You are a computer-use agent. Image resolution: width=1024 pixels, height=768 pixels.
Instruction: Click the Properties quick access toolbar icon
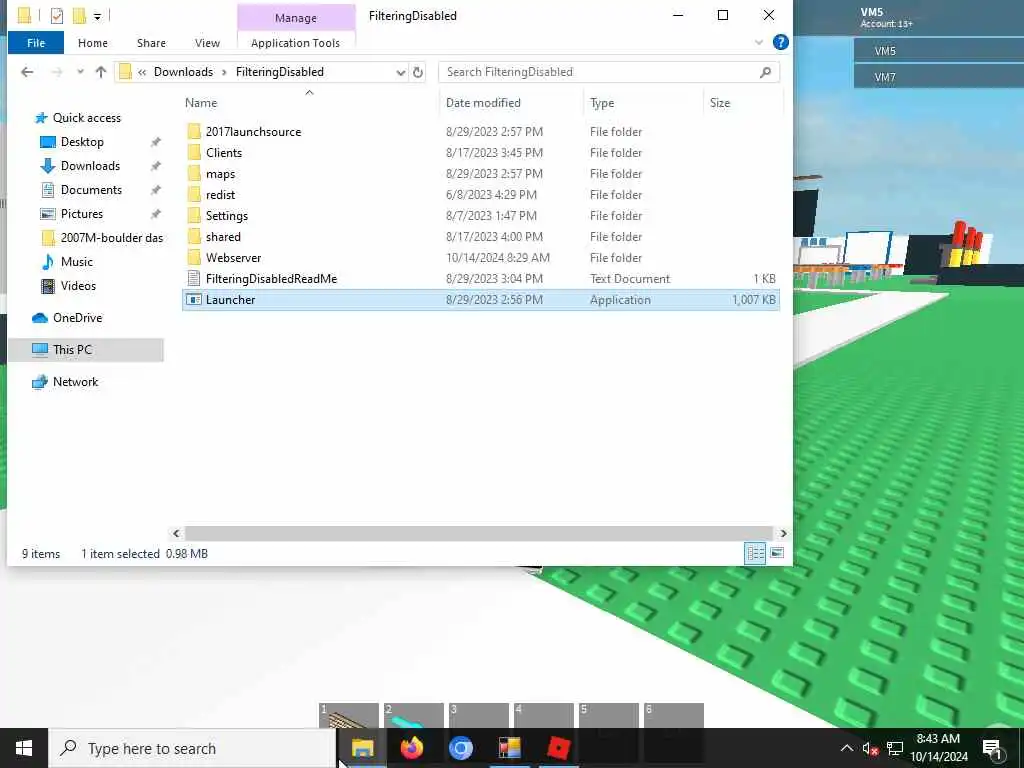(57, 15)
